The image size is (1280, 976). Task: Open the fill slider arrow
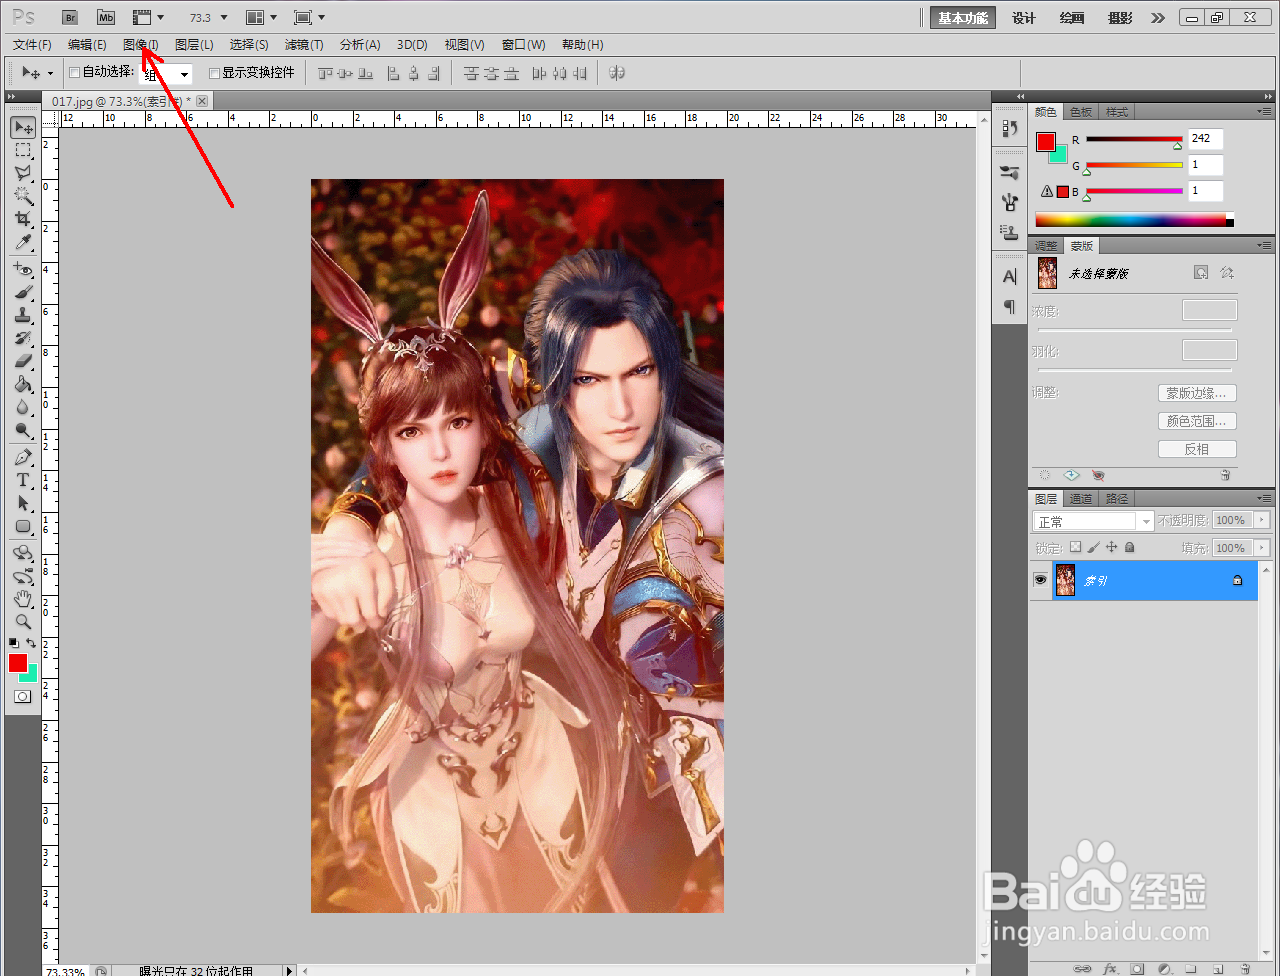1261,548
